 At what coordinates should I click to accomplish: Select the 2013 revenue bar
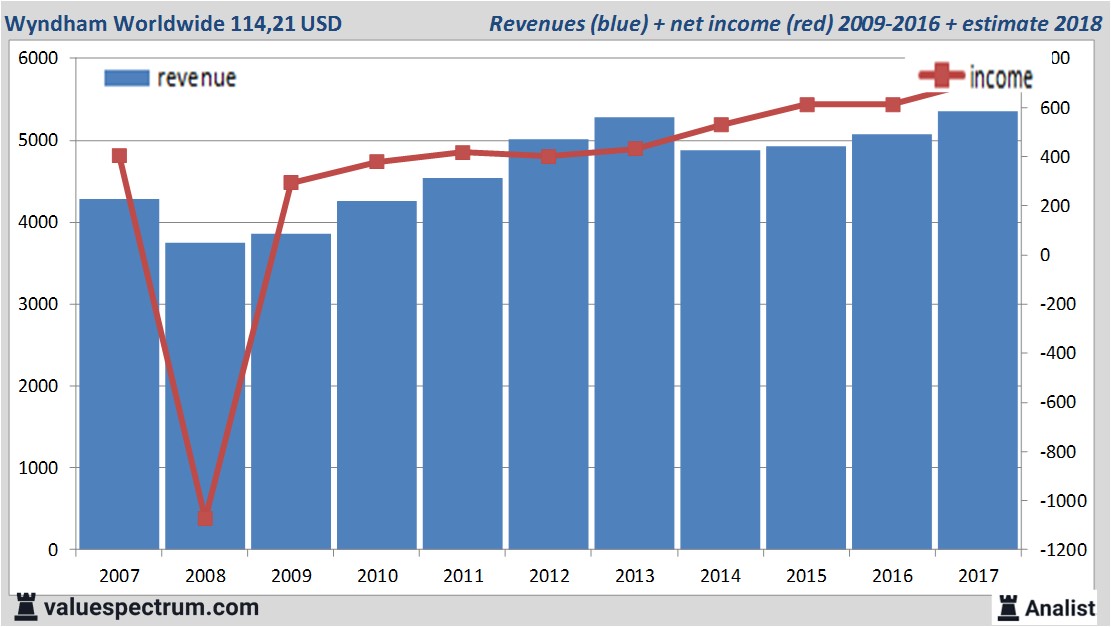pos(634,333)
